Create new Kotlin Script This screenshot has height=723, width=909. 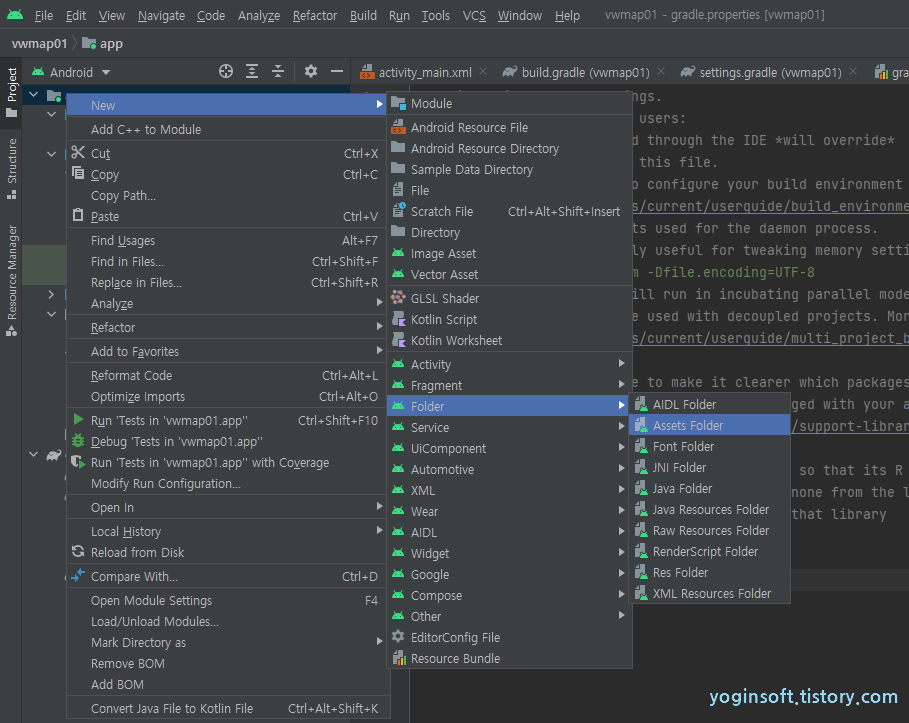coord(509,319)
